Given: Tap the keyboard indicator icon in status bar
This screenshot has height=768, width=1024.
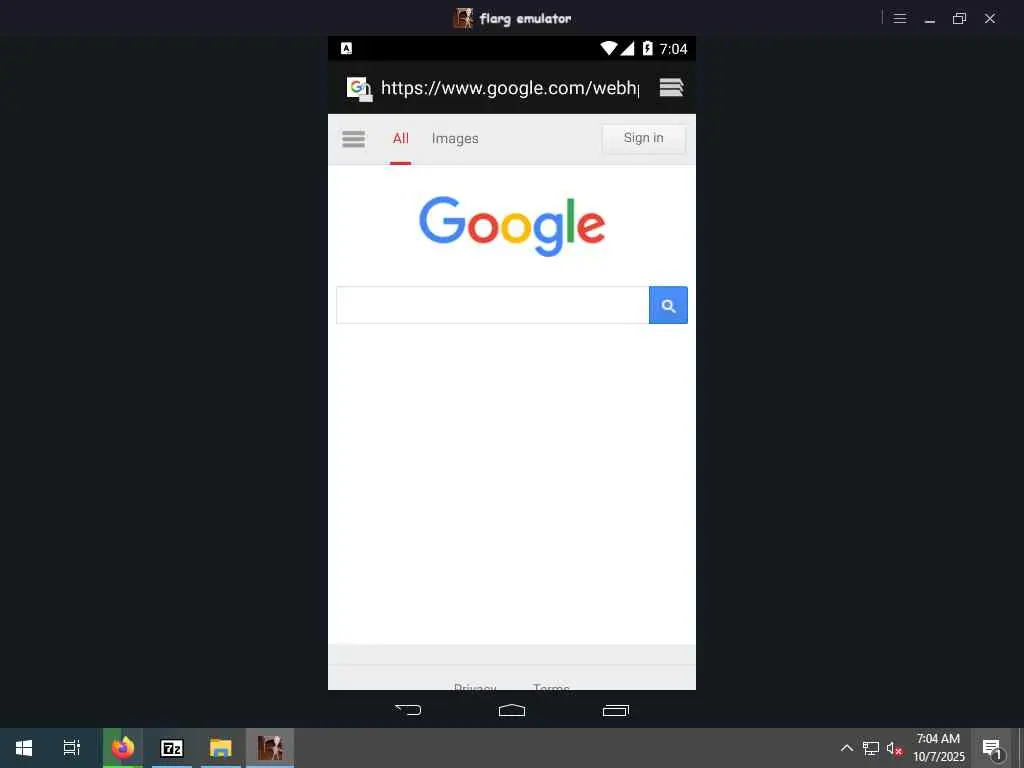Looking at the screenshot, I should (x=347, y=48).
